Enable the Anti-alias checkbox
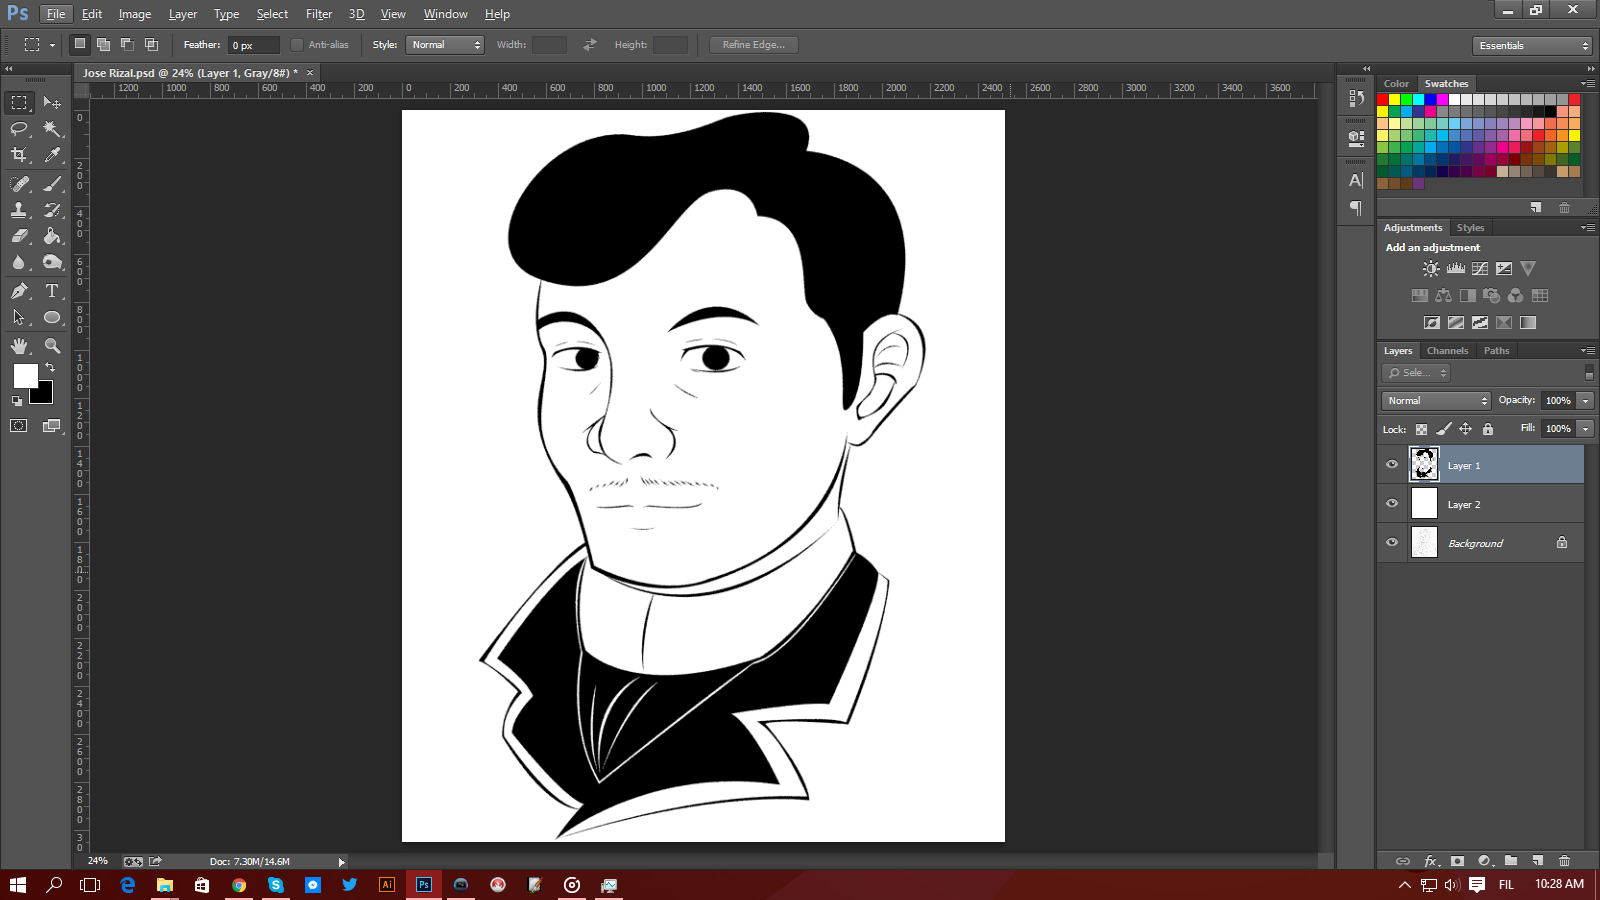Image resolution: width=1600 pixels, height=900 pixels. [x=297, y=45]
